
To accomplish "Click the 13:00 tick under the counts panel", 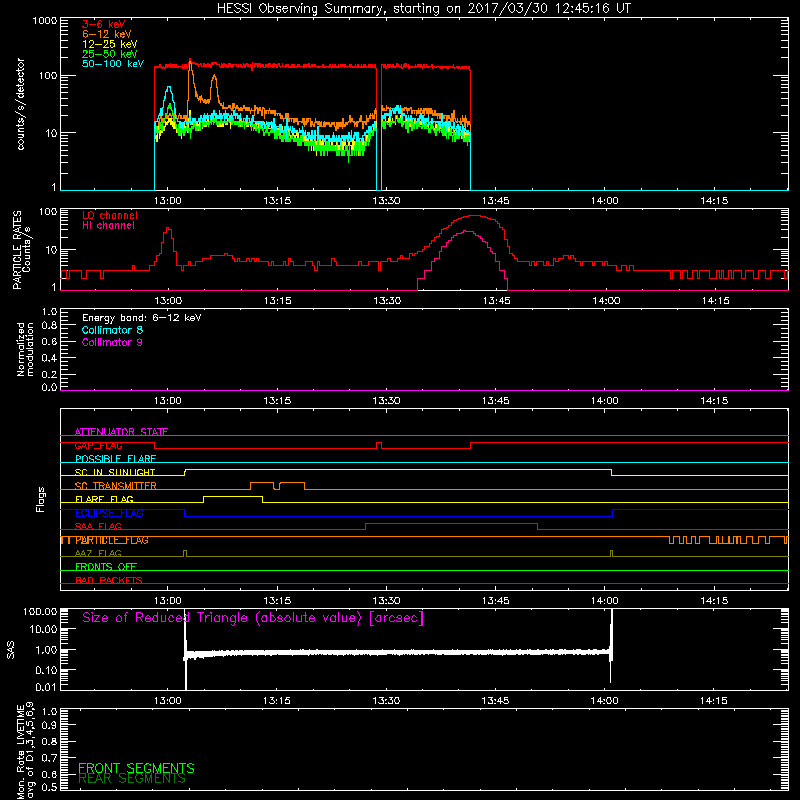I will pos(168,201).
